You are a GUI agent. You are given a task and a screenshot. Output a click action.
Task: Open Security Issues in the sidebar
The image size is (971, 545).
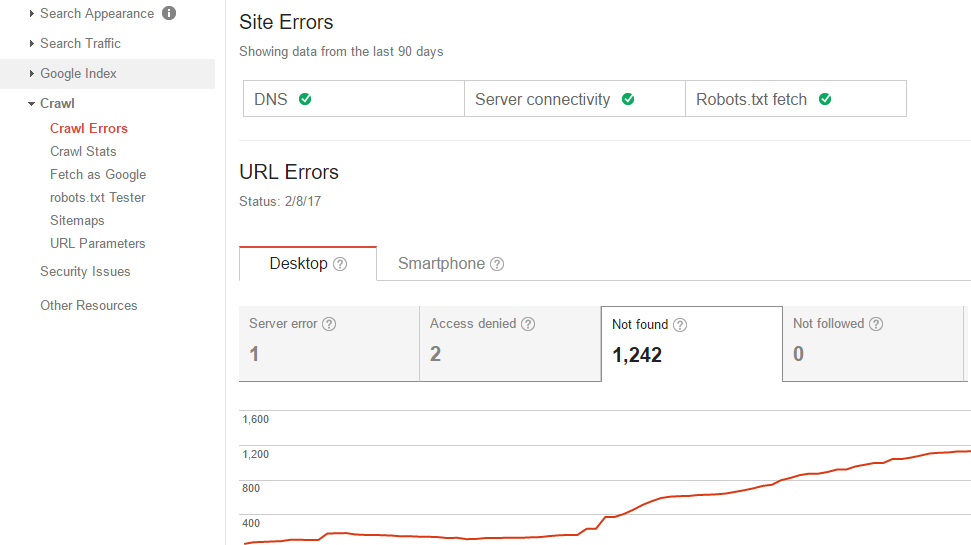(x=85, y=271)
